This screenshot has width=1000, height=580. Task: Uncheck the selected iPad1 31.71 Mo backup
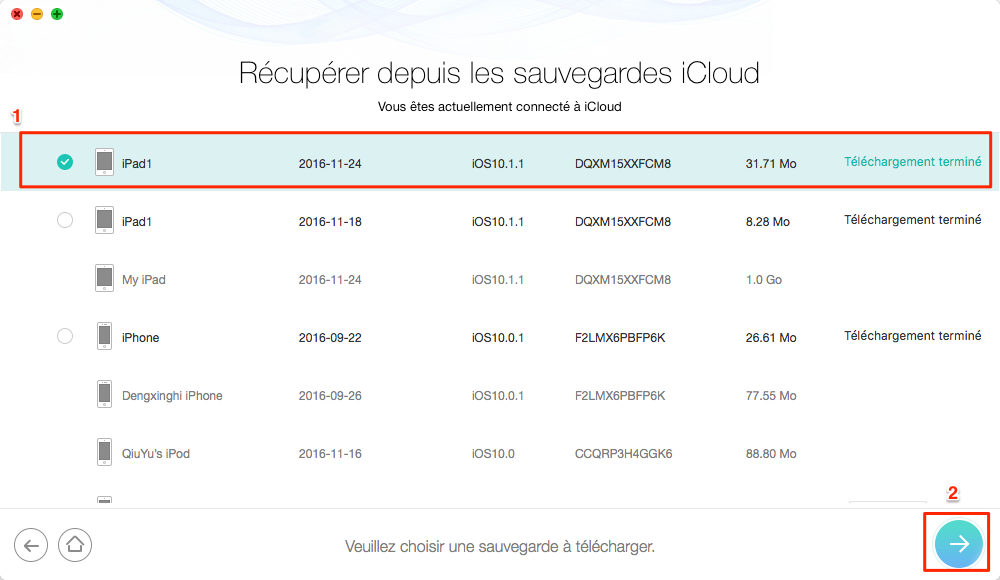(64, 162)
